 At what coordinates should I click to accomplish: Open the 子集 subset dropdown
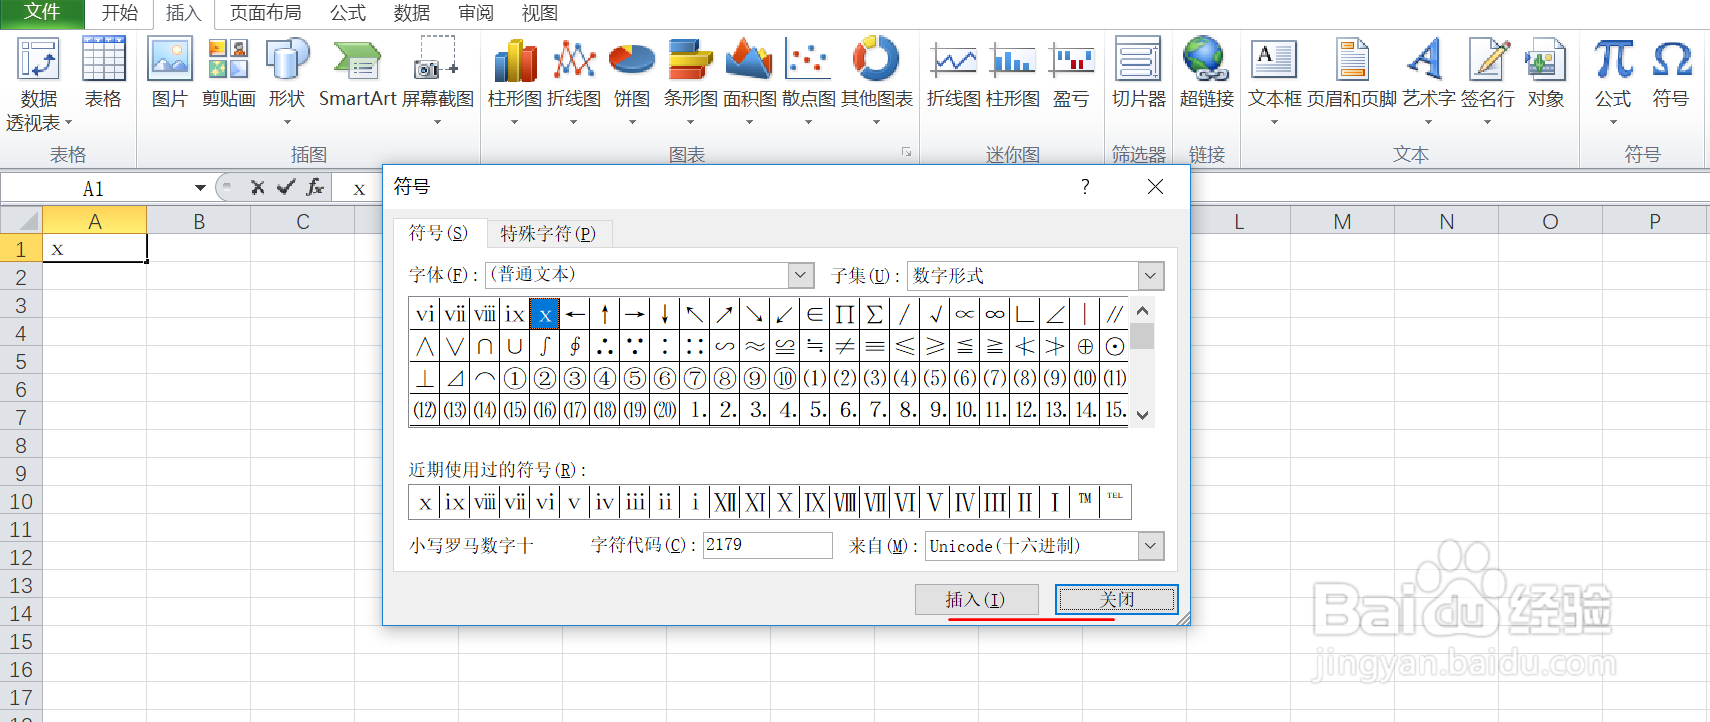(x=1151, y=275)
